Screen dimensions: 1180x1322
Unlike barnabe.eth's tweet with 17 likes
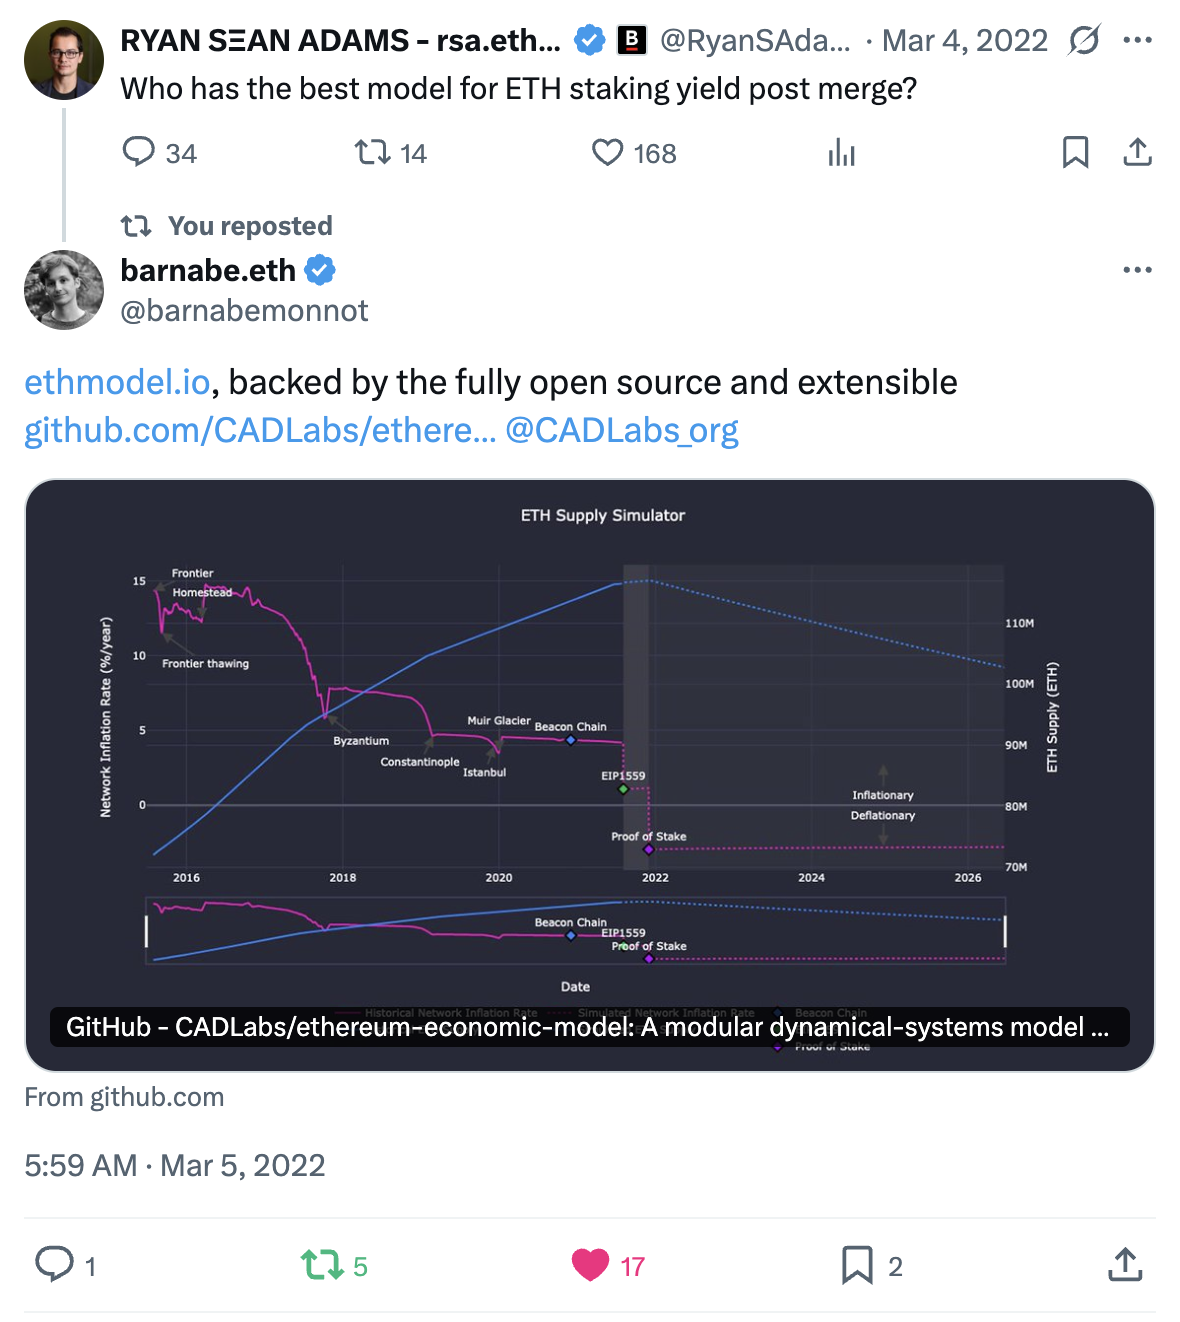(591, 1265)
